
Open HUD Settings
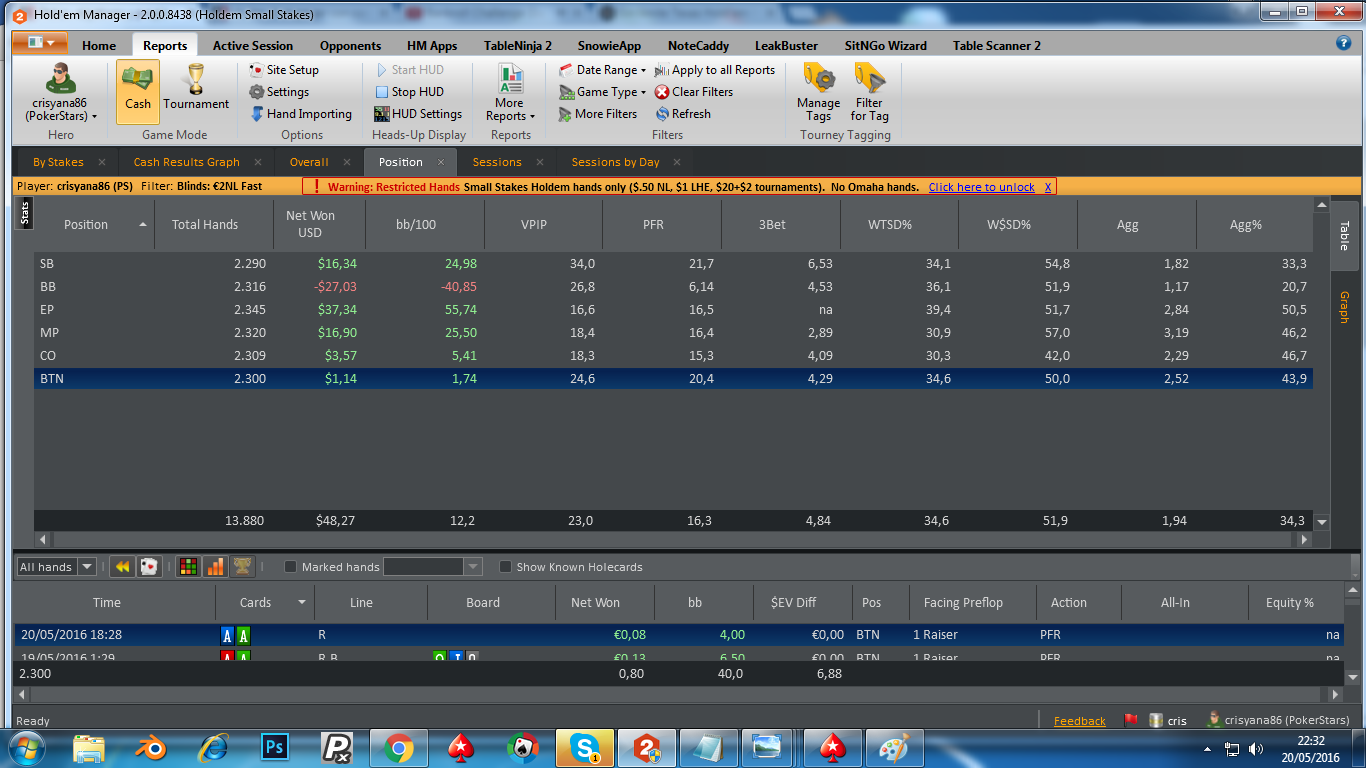pyautogui.click(x=418, y=114)
